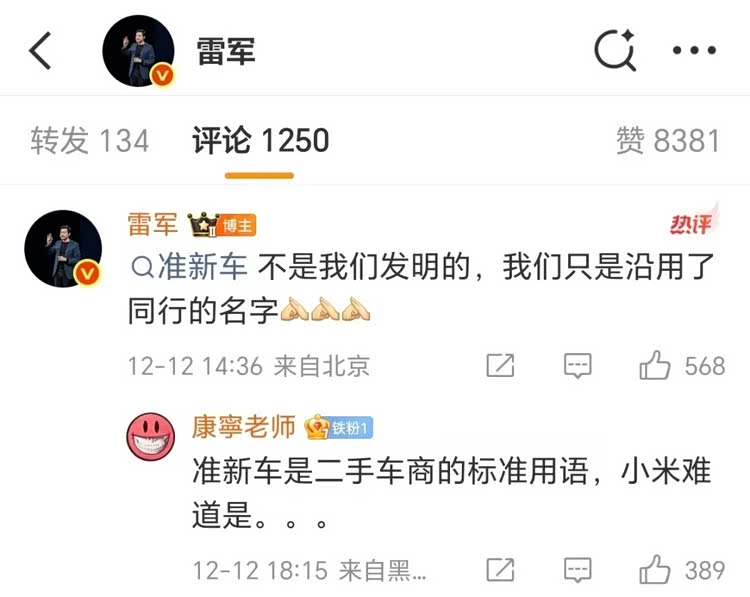This screenshot has width=750, height=597.
Task: Open the 准新车 search topic link
Action: (189, 266)
